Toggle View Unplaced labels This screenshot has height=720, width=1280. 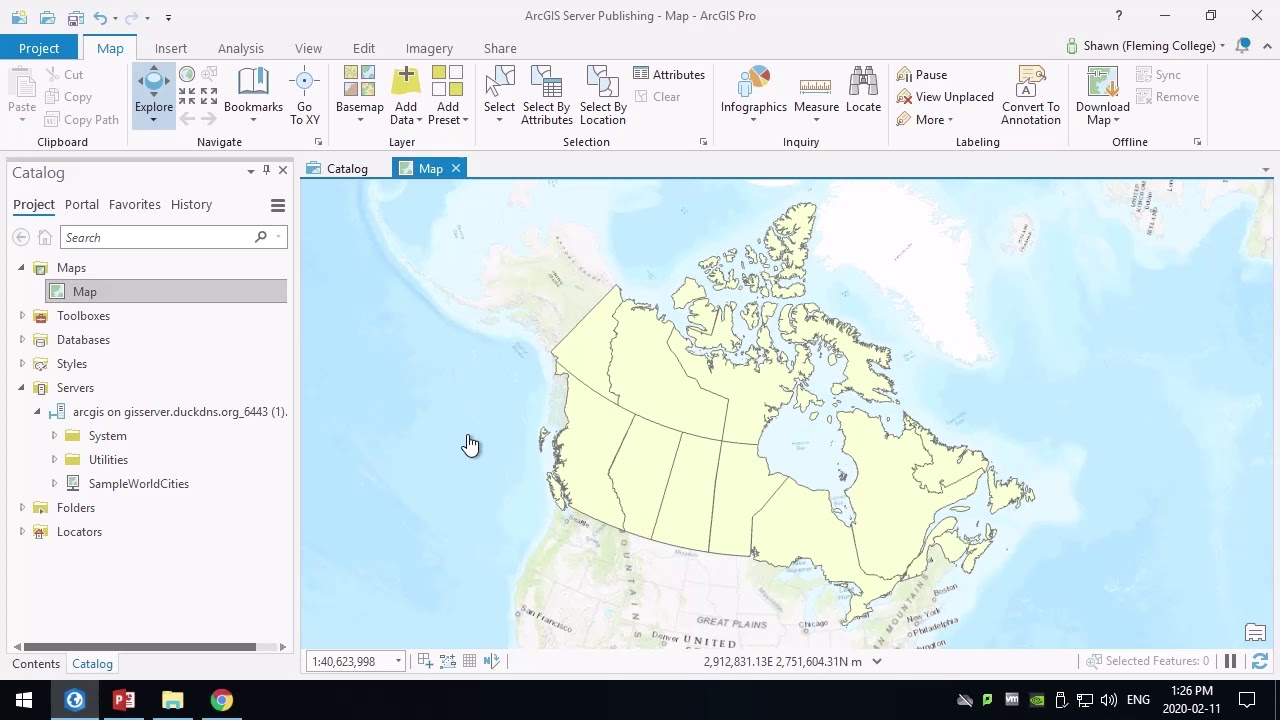pos(945,97)
